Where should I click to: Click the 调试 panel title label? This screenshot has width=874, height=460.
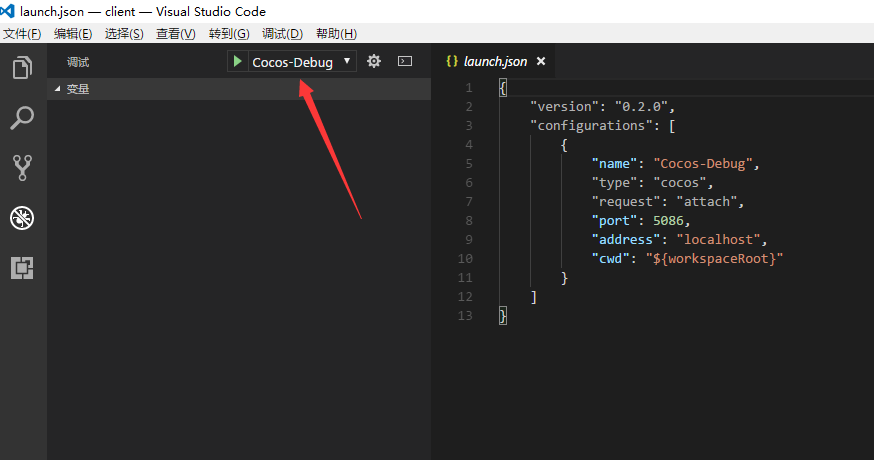(x=78, y=62)
